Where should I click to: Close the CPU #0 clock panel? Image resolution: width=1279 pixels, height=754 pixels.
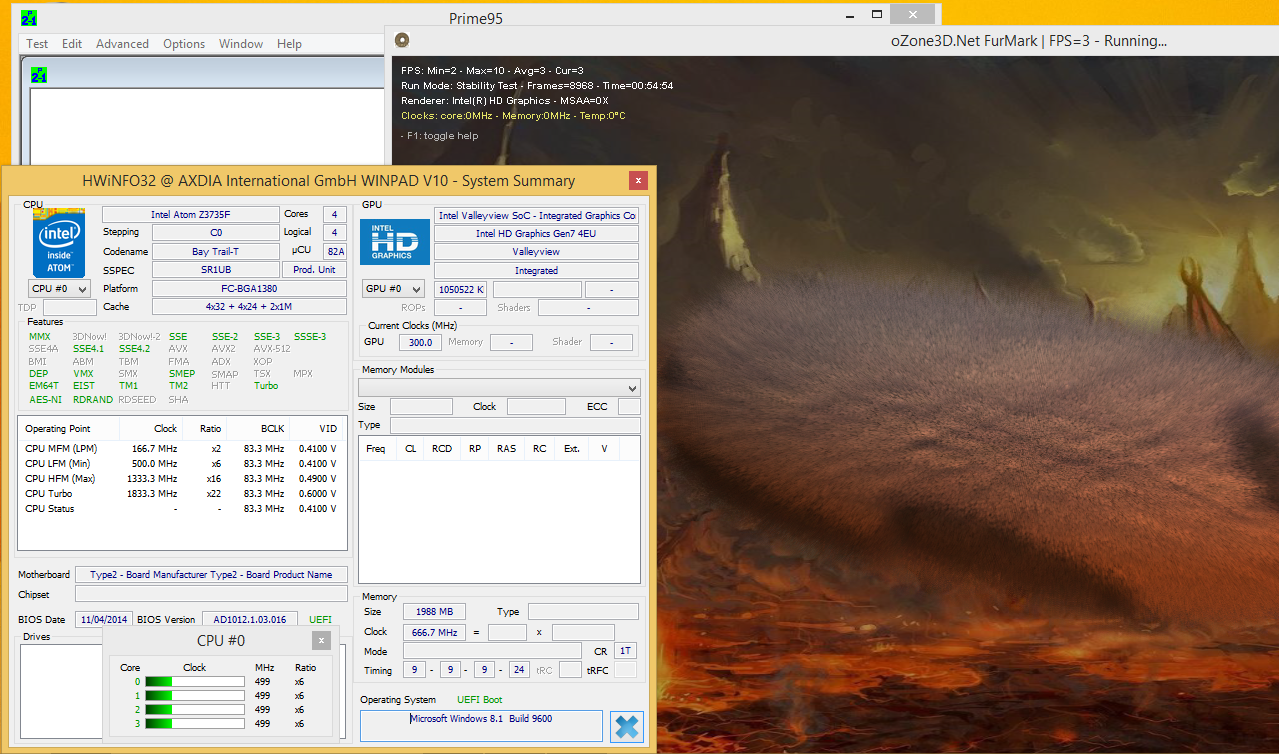[321, 641]
